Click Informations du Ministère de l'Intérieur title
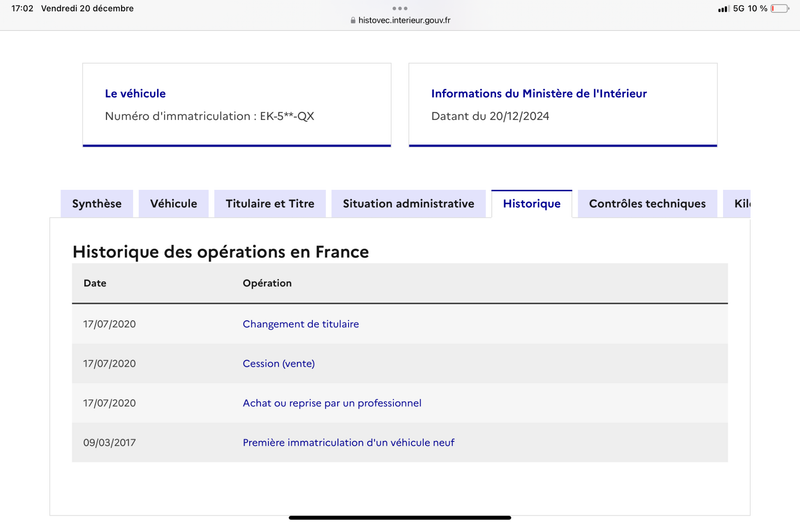The image size is (800, 525). coord(539,93)
